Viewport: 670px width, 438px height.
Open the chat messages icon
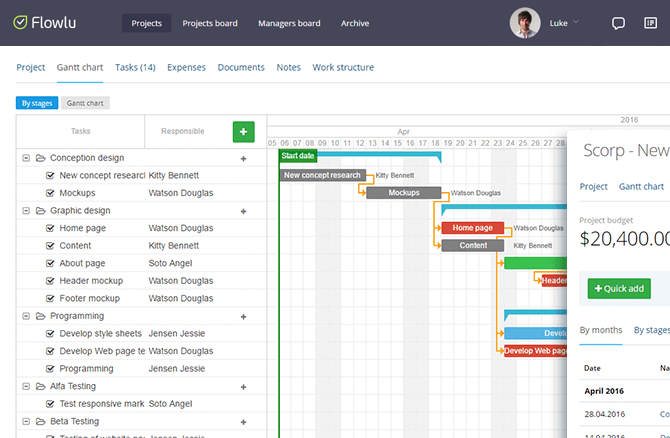point(618,23)
